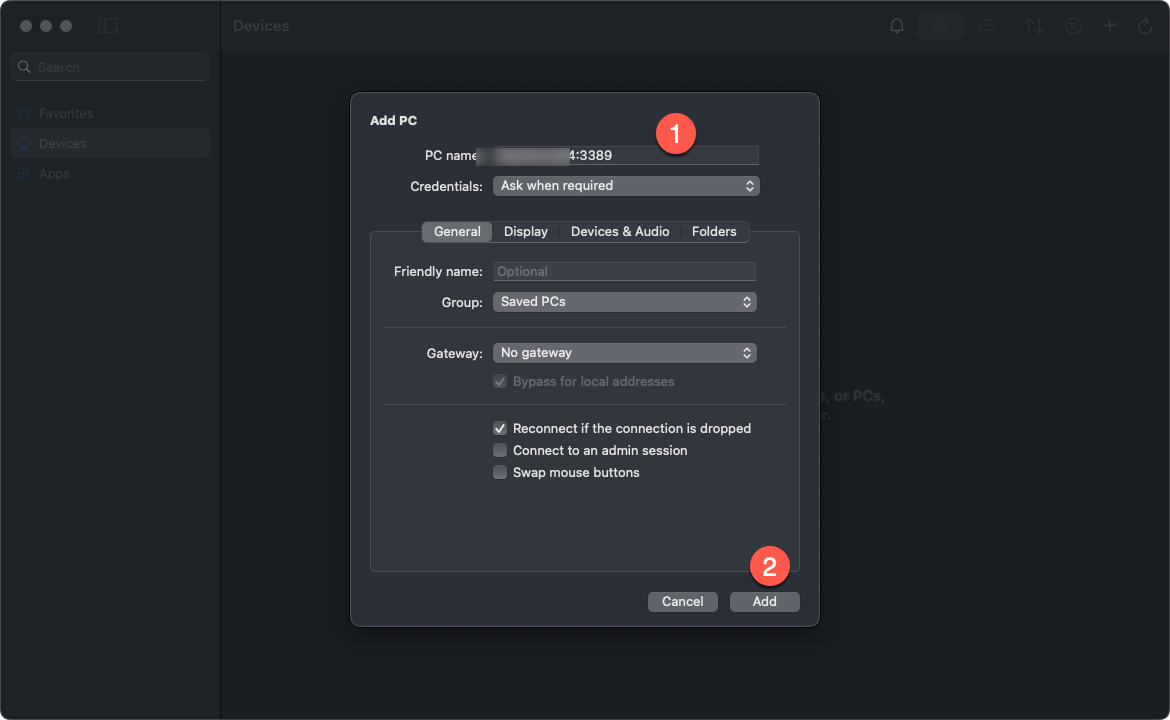This screenshot has width=1170, height=720.
Task: Click the notifications bell icon
Action: (897, 26)
